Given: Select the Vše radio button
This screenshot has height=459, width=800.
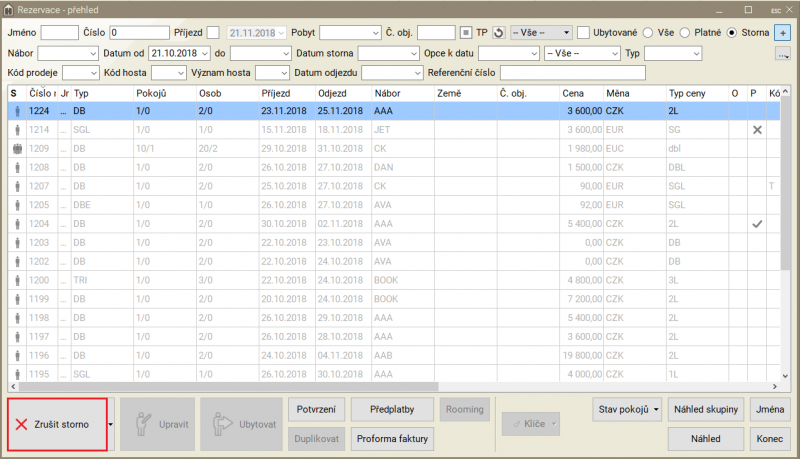Looking at the screenshot, I should click(648, 32).
